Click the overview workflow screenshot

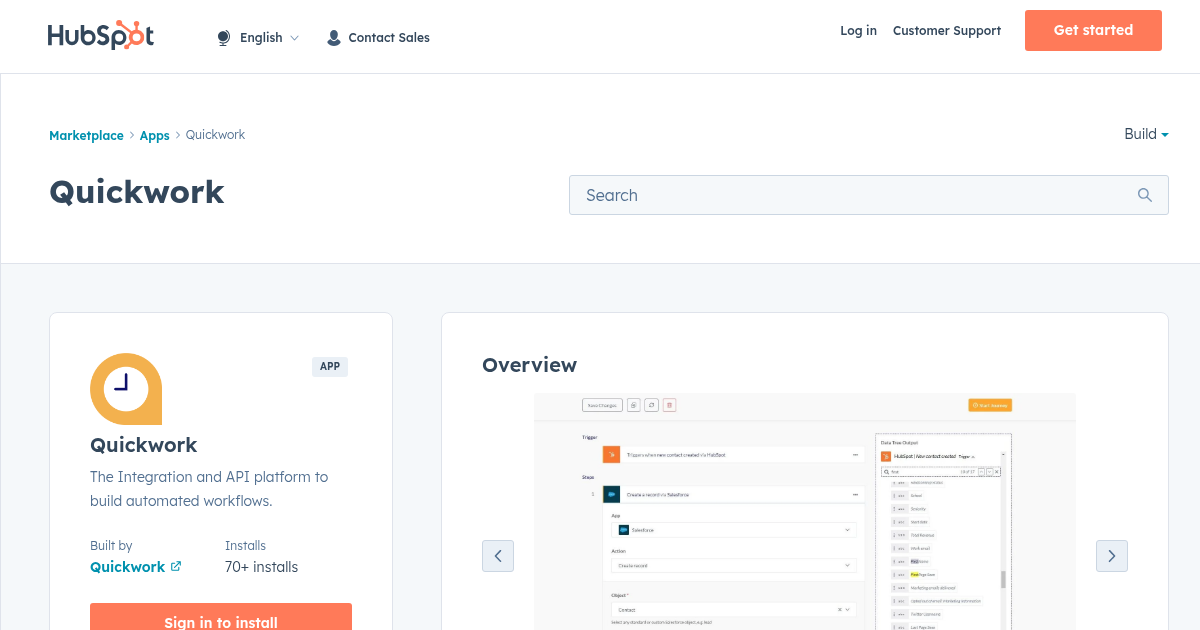[805, 511]
